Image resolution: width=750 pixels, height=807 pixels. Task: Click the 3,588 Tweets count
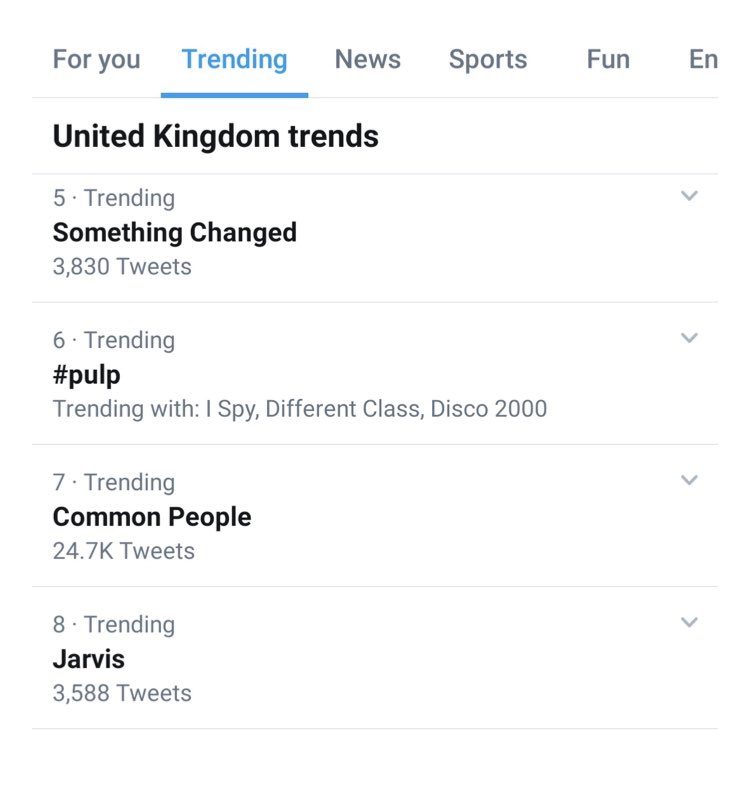122,693
